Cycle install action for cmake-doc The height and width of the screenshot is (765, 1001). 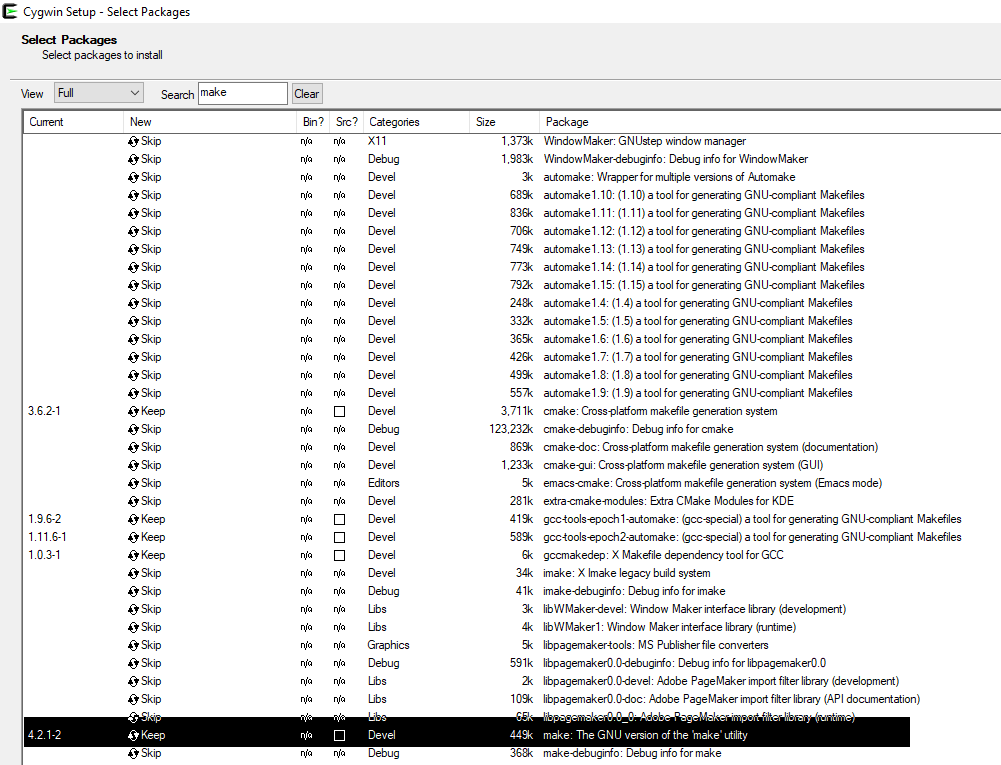[x=133, y=447]
